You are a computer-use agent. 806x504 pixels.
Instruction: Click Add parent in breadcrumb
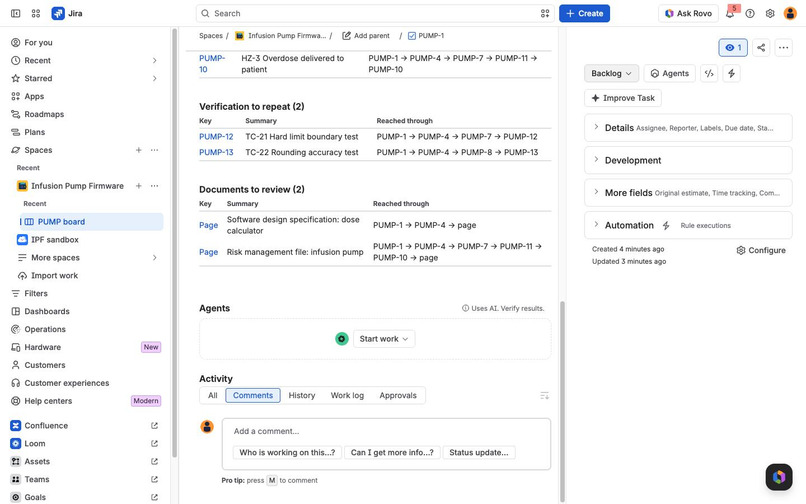366,36
